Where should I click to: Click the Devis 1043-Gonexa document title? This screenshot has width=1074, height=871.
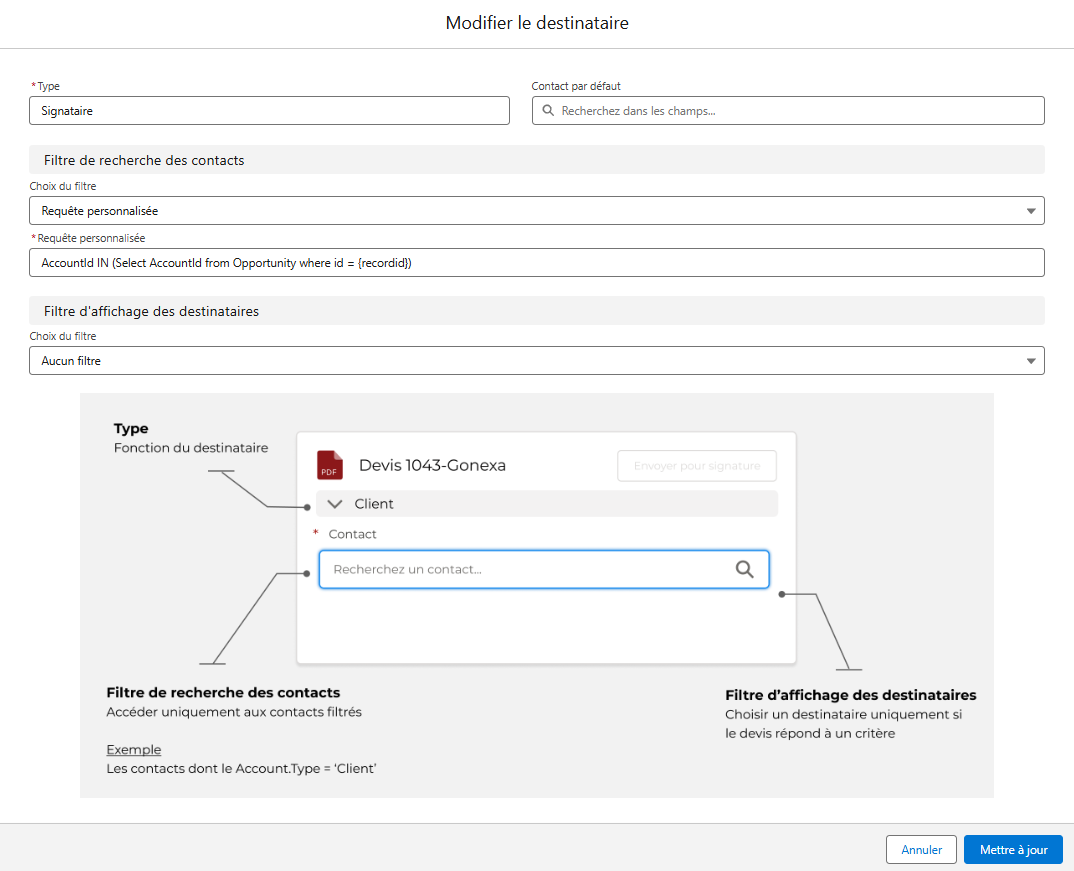[x=432, y=465]
